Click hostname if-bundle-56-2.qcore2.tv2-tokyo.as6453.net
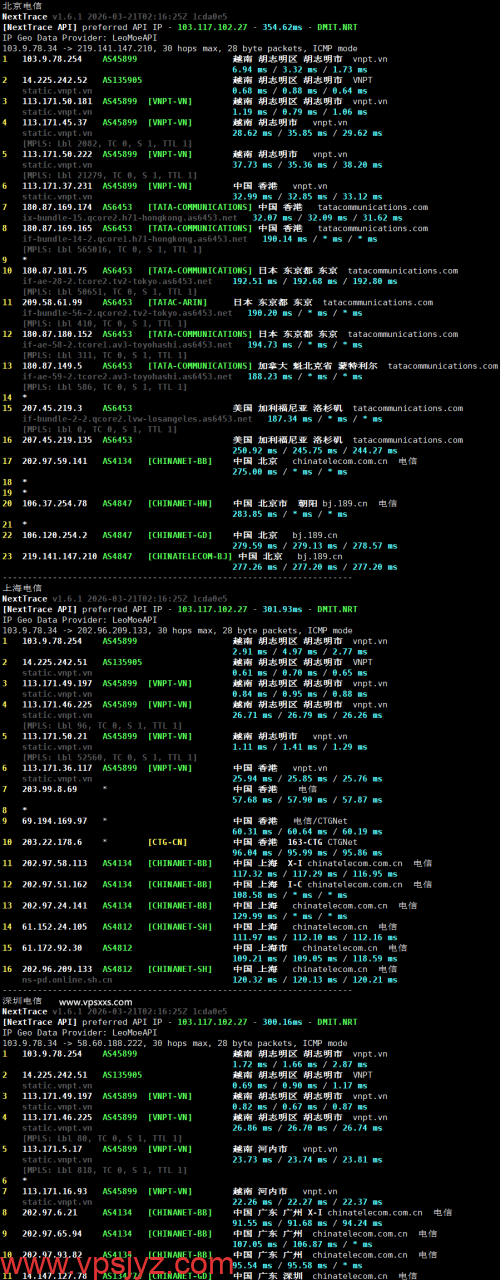 [x=127, y=313]
